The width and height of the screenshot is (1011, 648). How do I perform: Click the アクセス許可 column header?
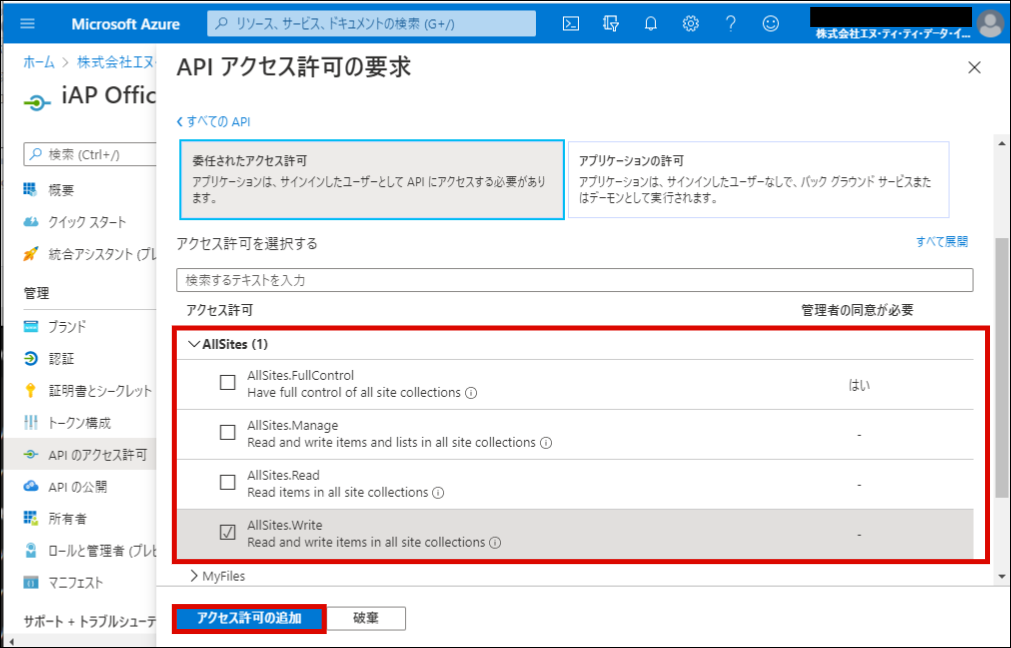click(x=220, y=310)
